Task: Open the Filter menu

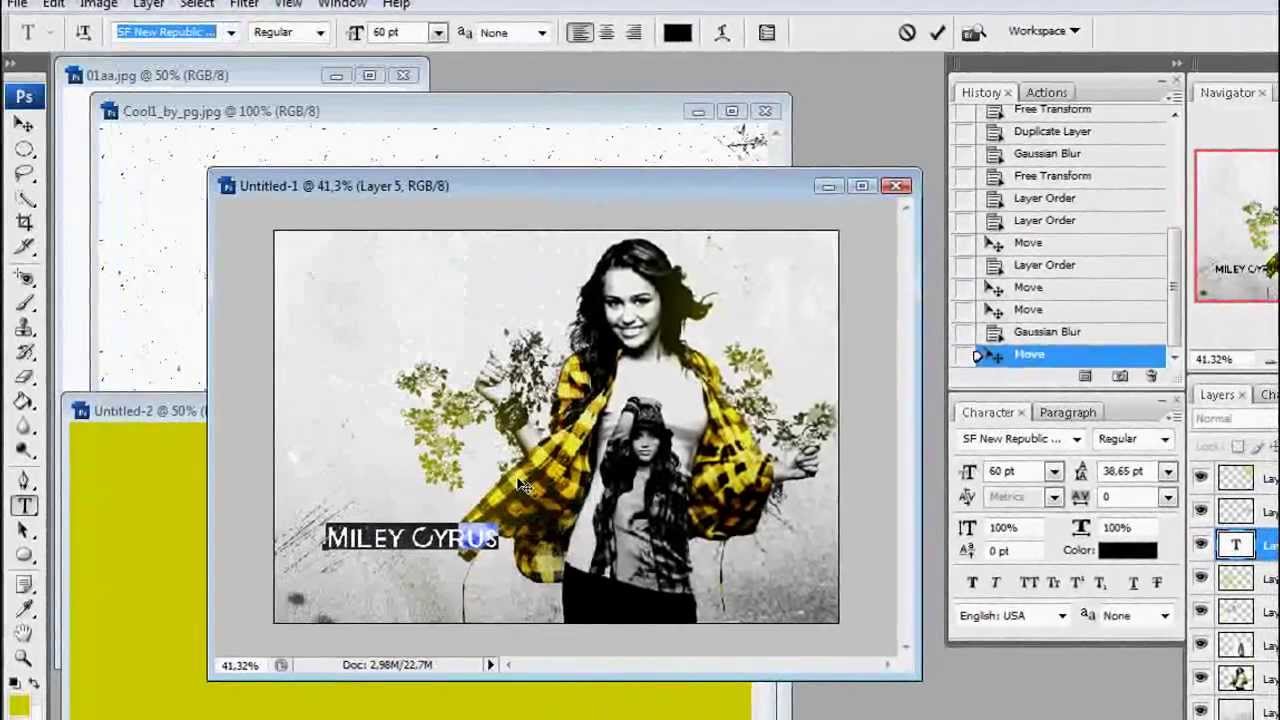Action: pyautogui.click(x=244, y=4)
